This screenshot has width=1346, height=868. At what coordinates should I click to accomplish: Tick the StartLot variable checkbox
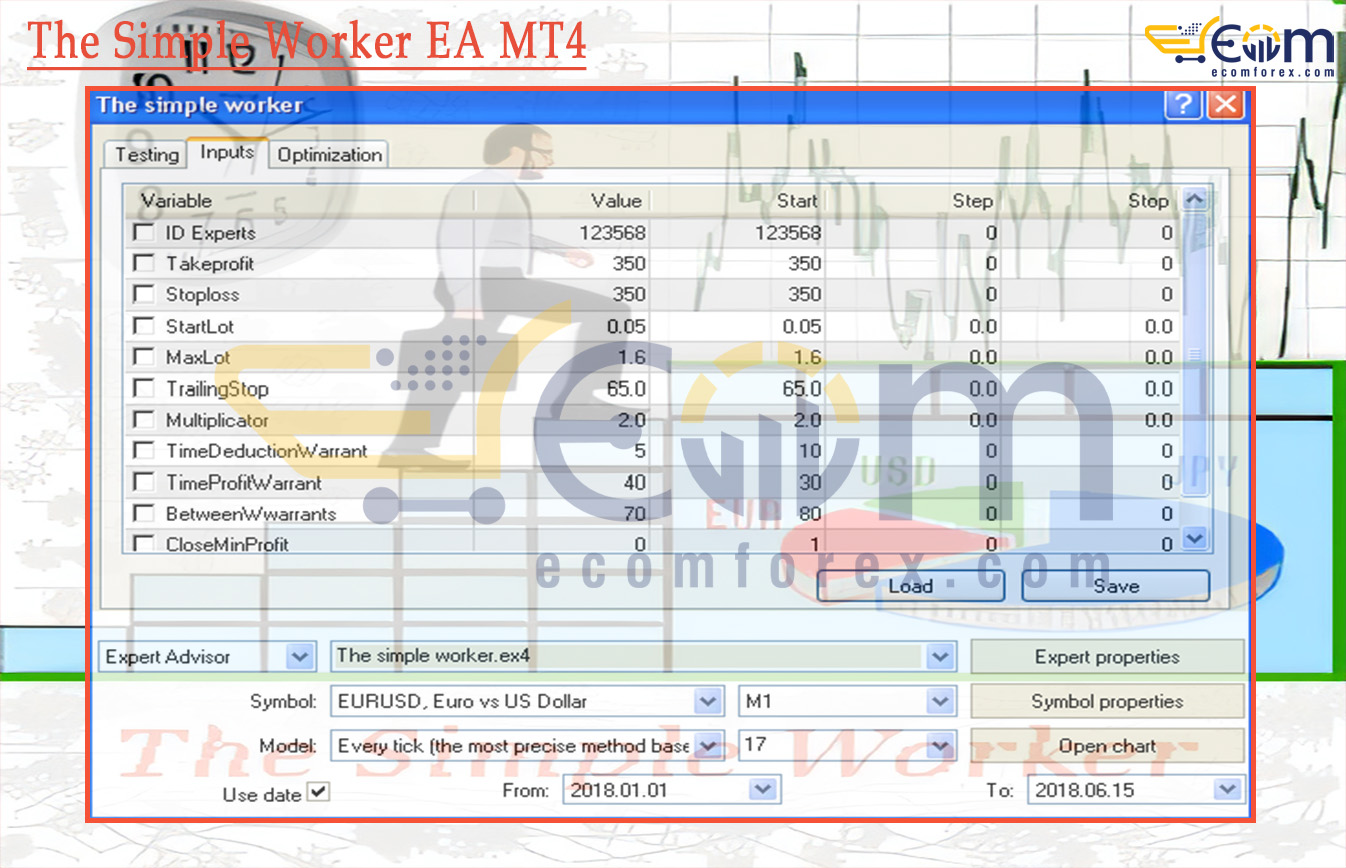(x=144, y=326)
